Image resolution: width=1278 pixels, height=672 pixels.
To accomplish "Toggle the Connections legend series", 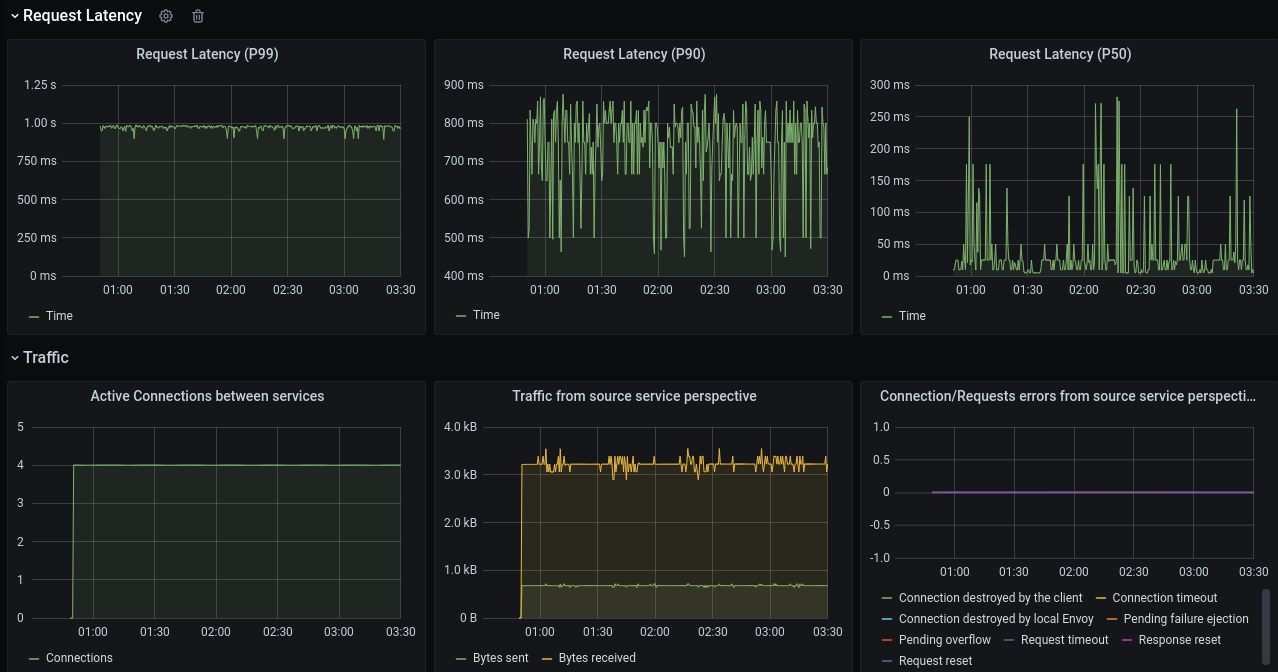I will pyautogui.click(x=79, y=658).
